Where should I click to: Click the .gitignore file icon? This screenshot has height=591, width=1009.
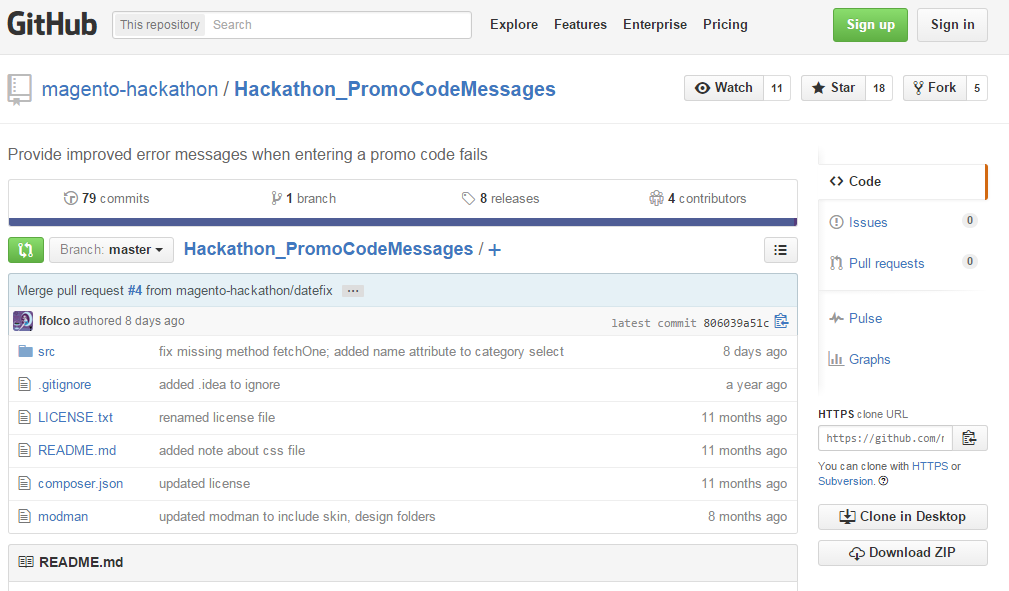(x=24, y=384)
